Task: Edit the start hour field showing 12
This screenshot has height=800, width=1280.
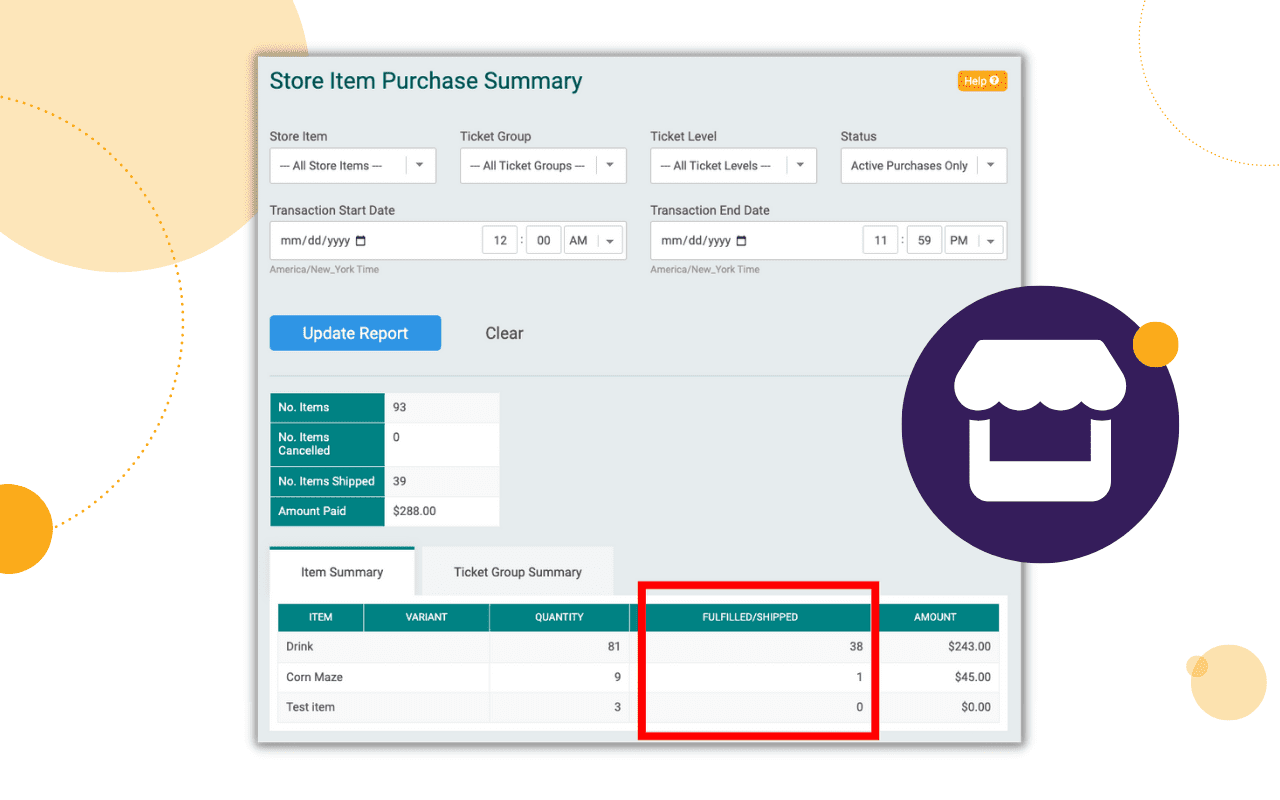Action: click(x=499, y=240)
